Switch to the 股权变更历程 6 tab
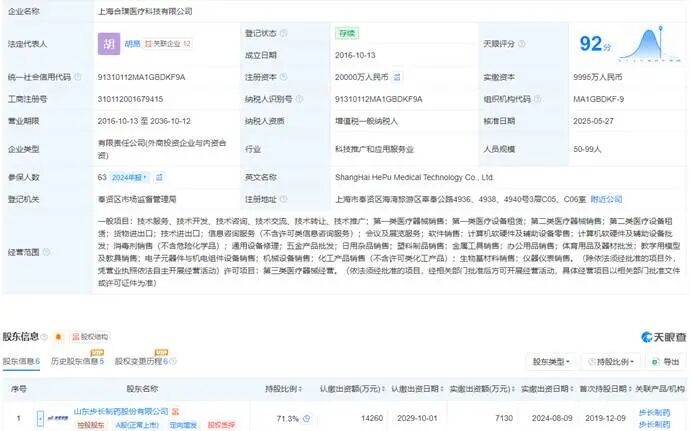 coord(141,361)
